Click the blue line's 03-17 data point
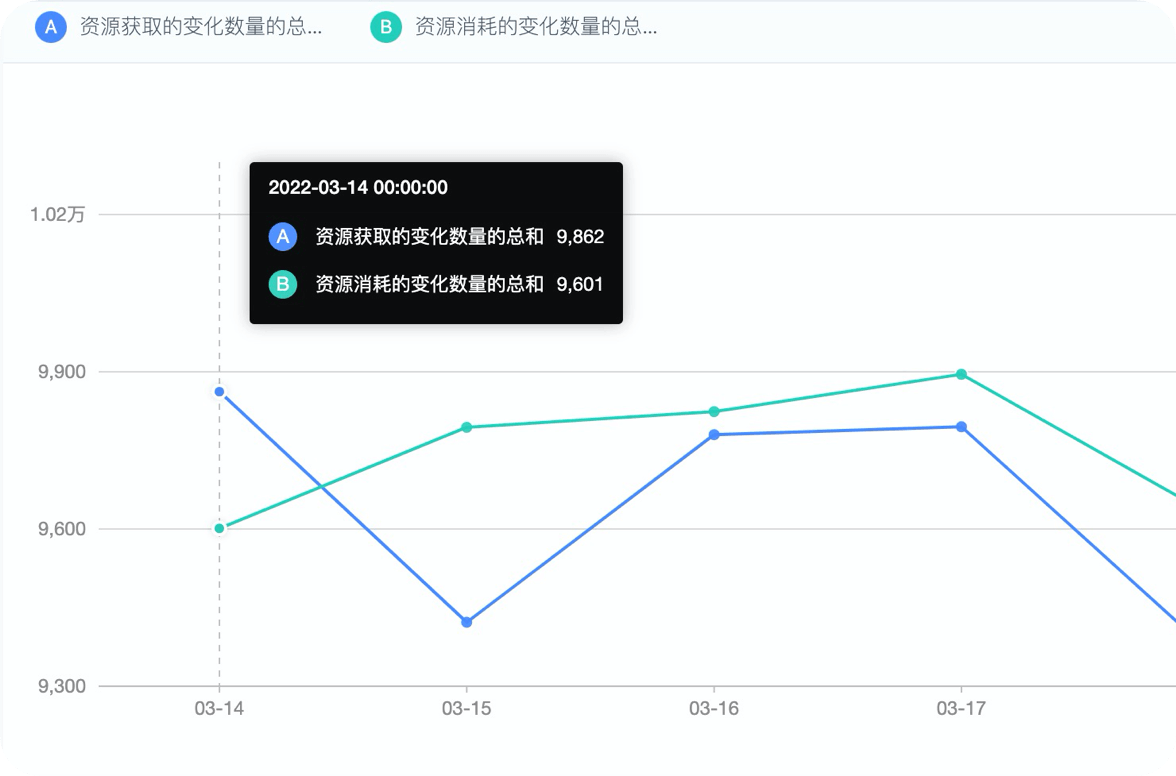The width and height of the screenshot is (1176, 776). (x=961, y=427)
